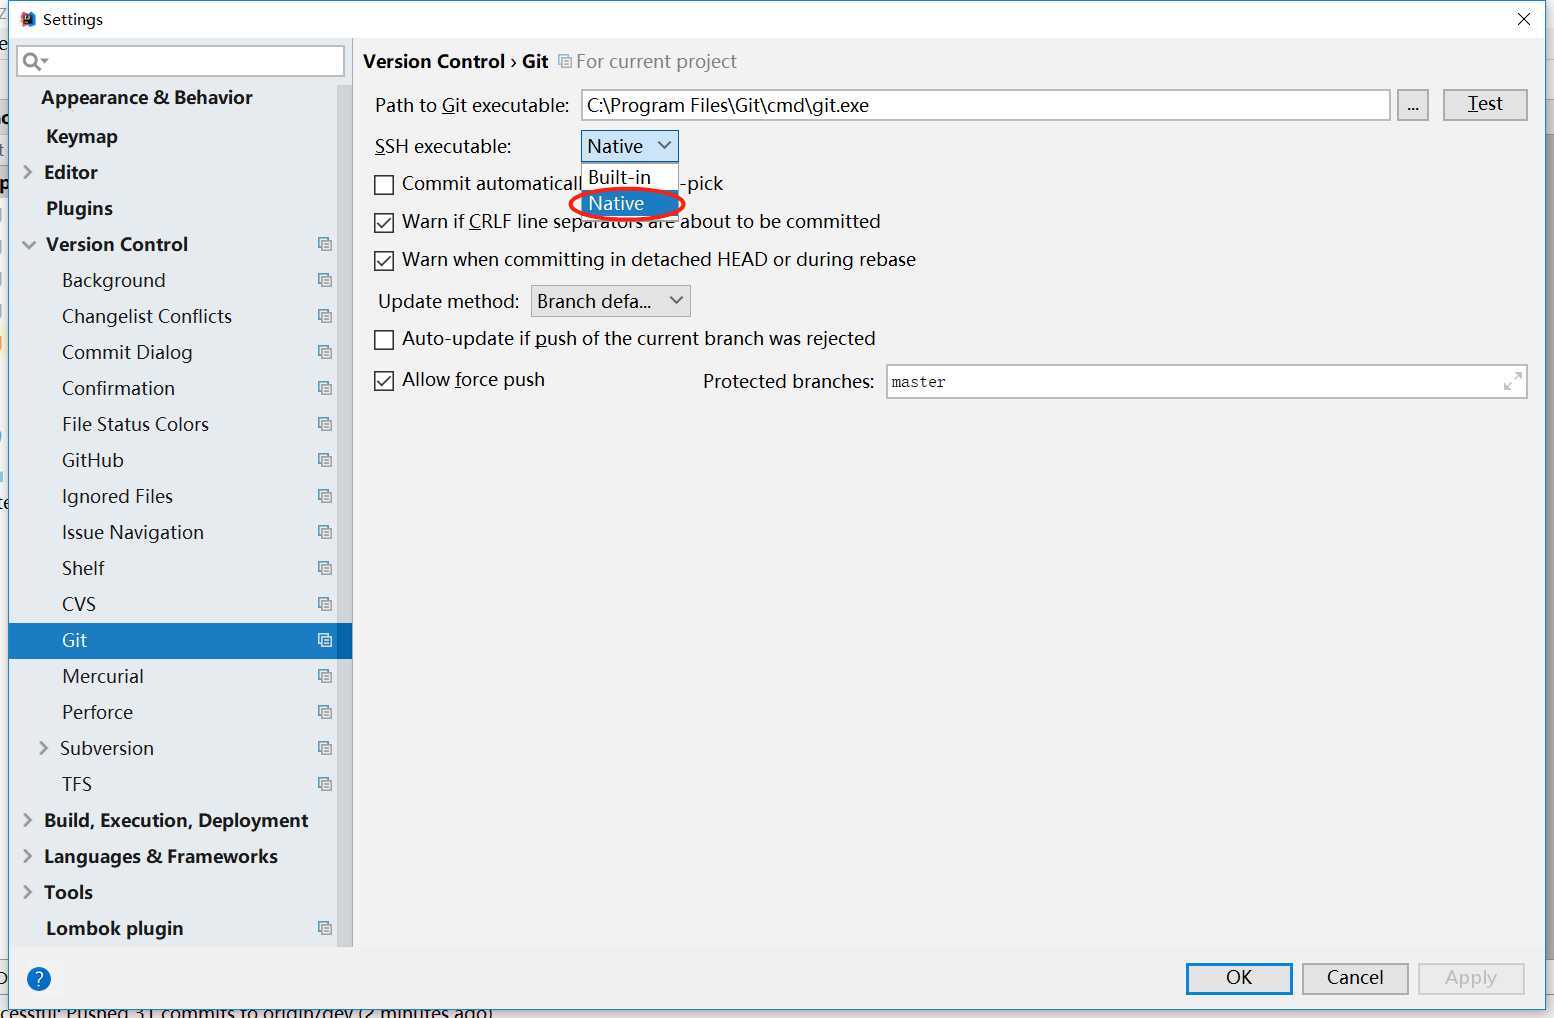Click project-level icon beside Lombok plugin

coord(325,928)
